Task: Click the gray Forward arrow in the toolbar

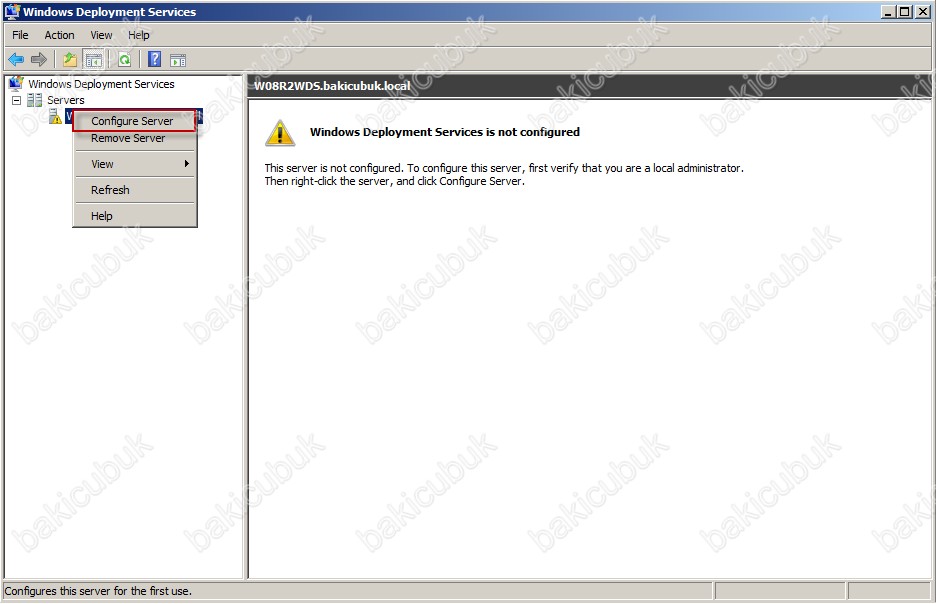Action: tap(39, 59)
